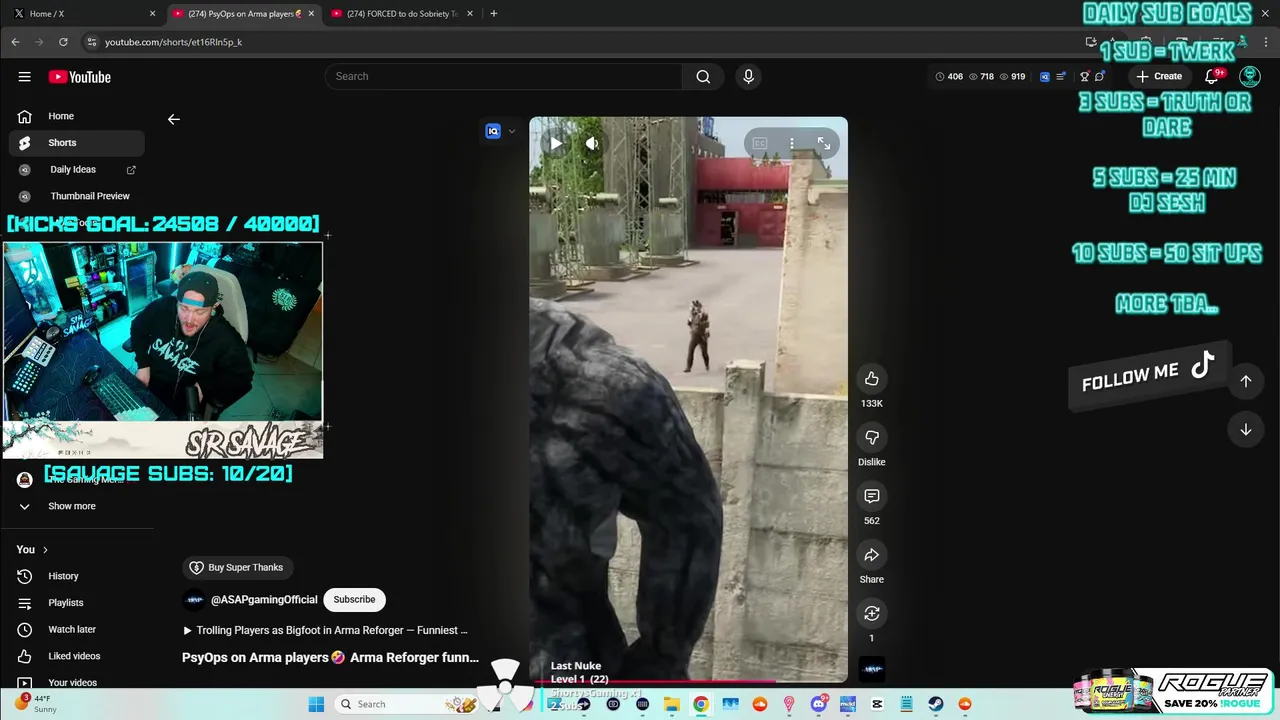Close the Home / X browser tab
Viewport: 1280px width, 720px height.
click(152, 13)
